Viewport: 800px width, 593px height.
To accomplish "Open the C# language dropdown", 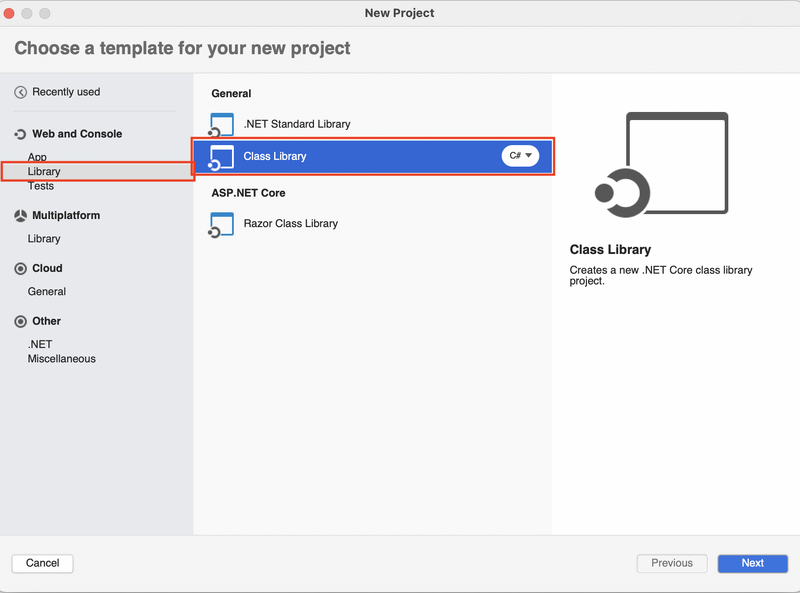I will click(x=520, y=156).
